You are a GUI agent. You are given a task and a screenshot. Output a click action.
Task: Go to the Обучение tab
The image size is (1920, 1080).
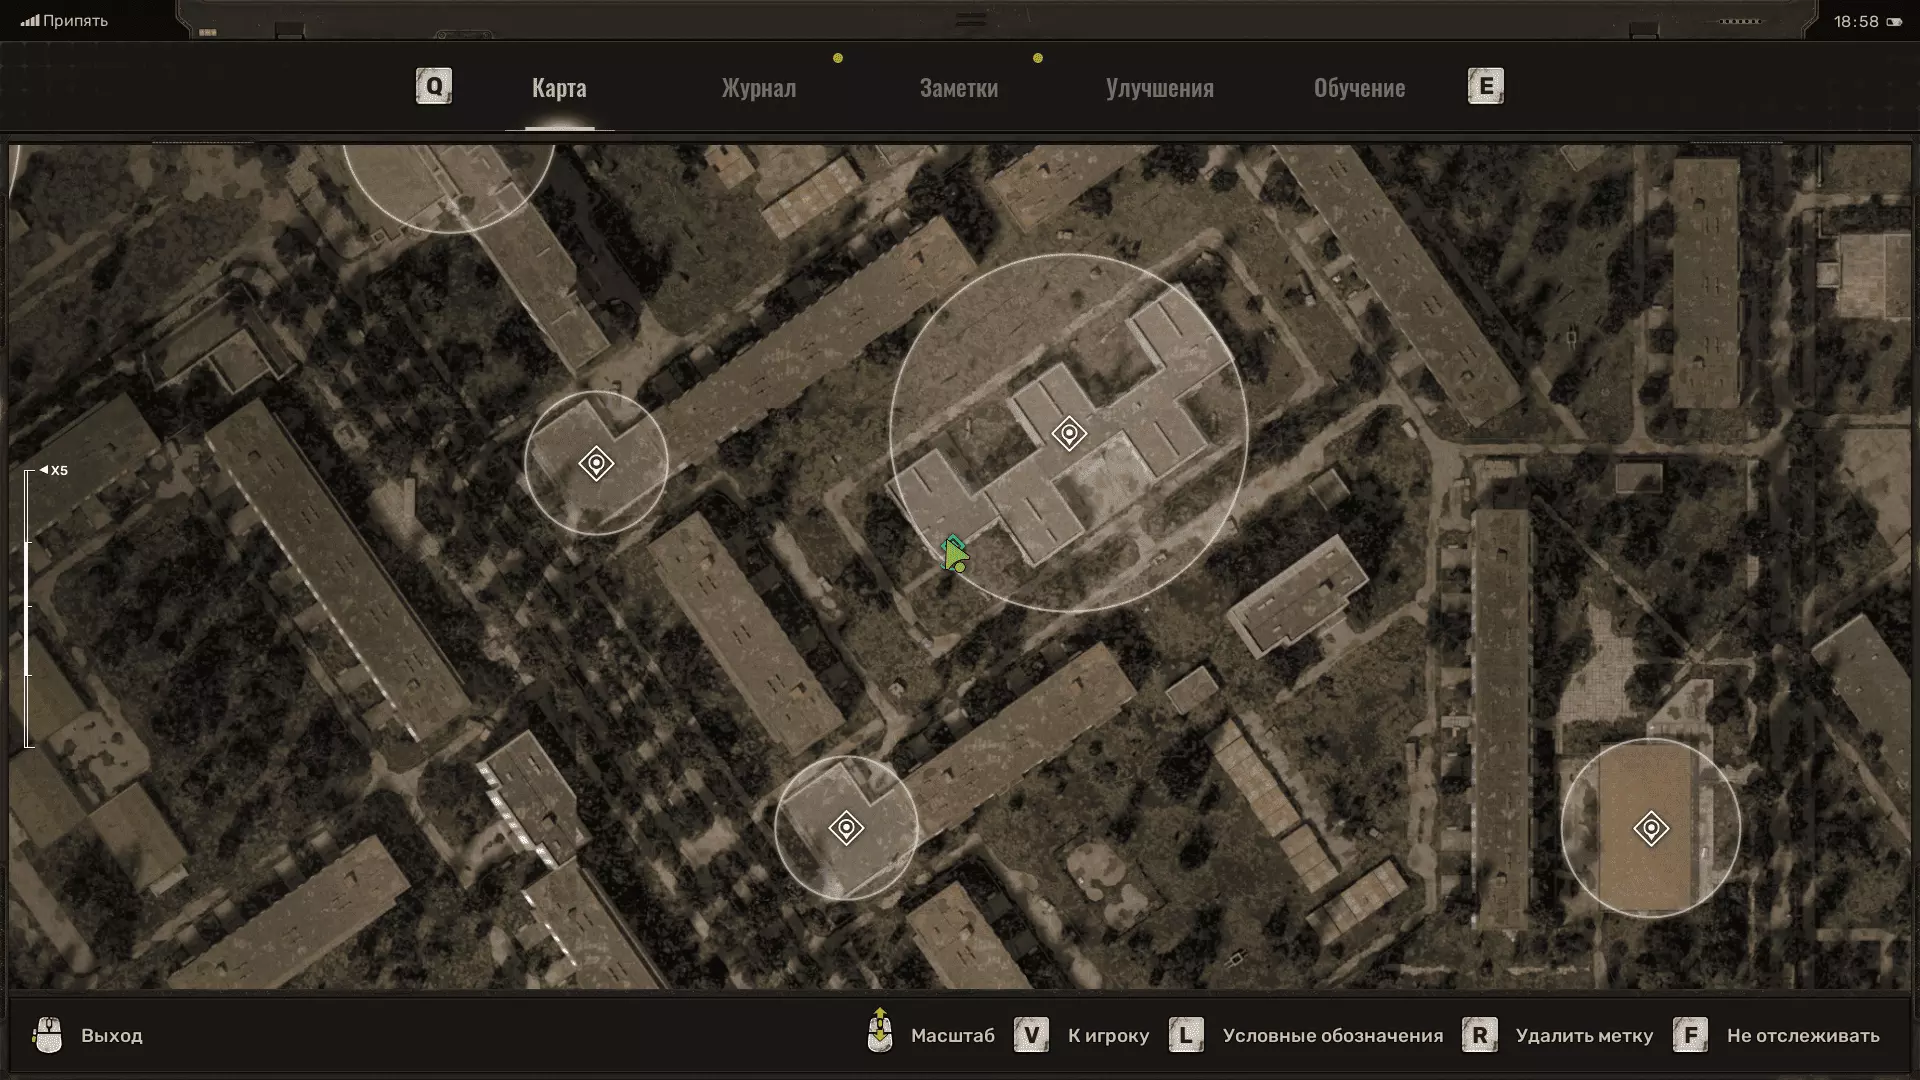pos(1359,88)
